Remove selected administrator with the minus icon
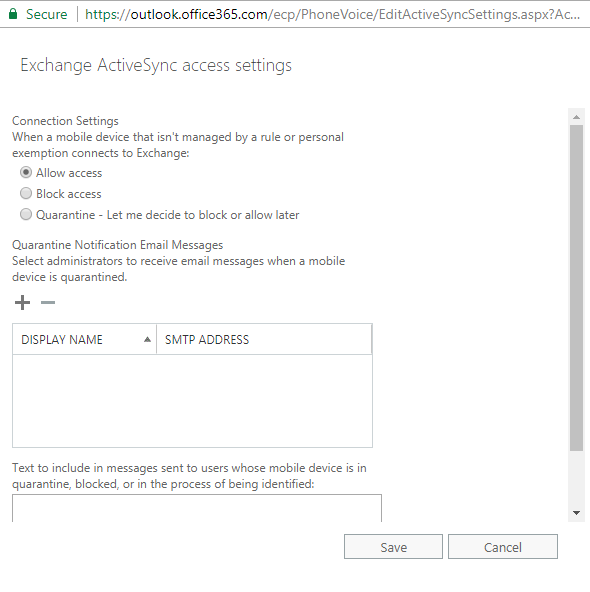The height and width of the screenshot is (592, 590). pyautogui.click(x=48, y=302)
